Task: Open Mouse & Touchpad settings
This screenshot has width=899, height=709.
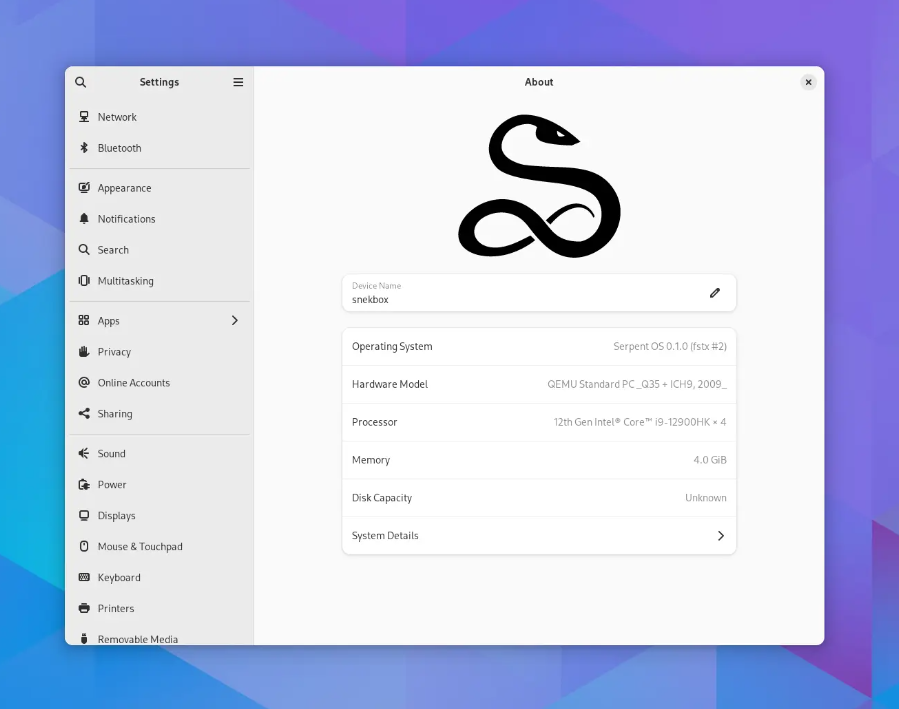Action: 159,546
